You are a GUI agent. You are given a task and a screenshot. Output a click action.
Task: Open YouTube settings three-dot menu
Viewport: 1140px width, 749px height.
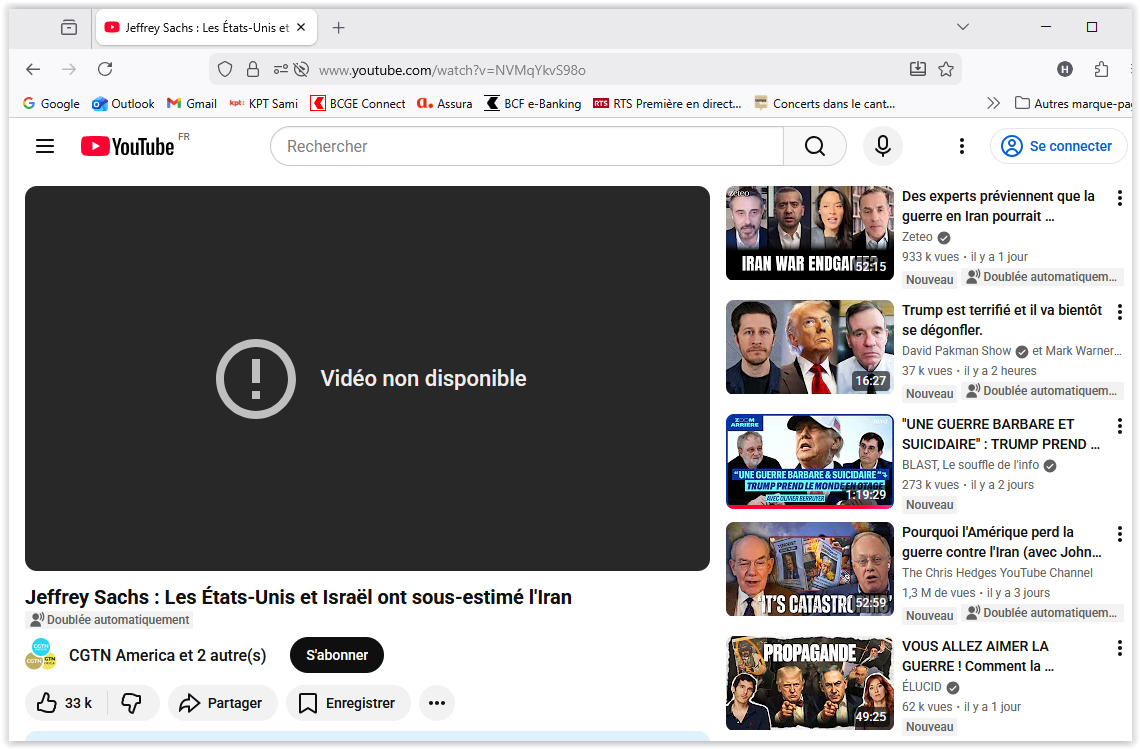coord(961,147)
